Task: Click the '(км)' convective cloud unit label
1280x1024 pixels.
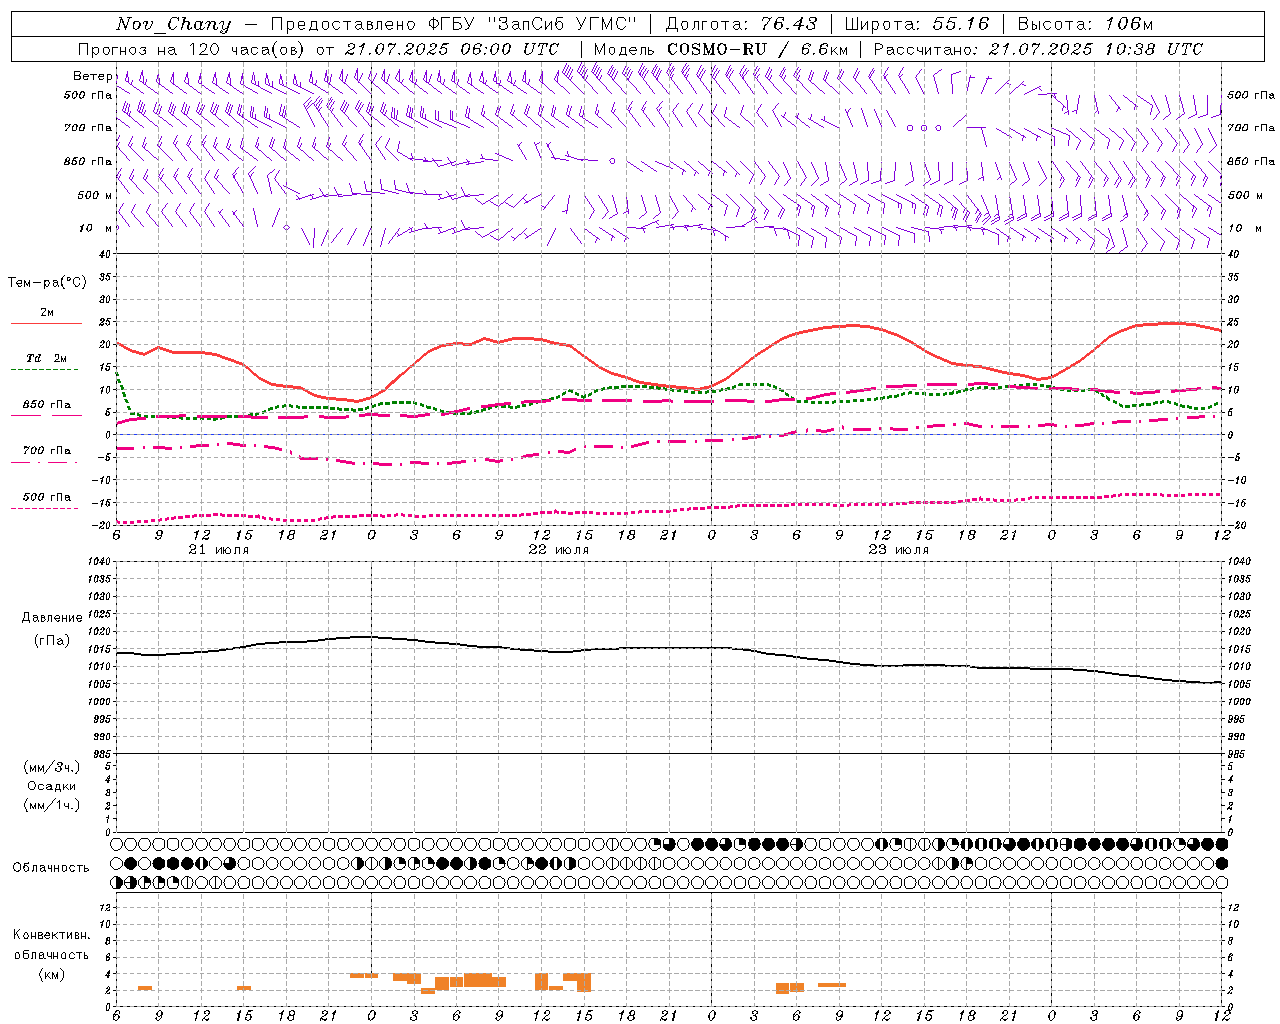Action: pos(52,974)
